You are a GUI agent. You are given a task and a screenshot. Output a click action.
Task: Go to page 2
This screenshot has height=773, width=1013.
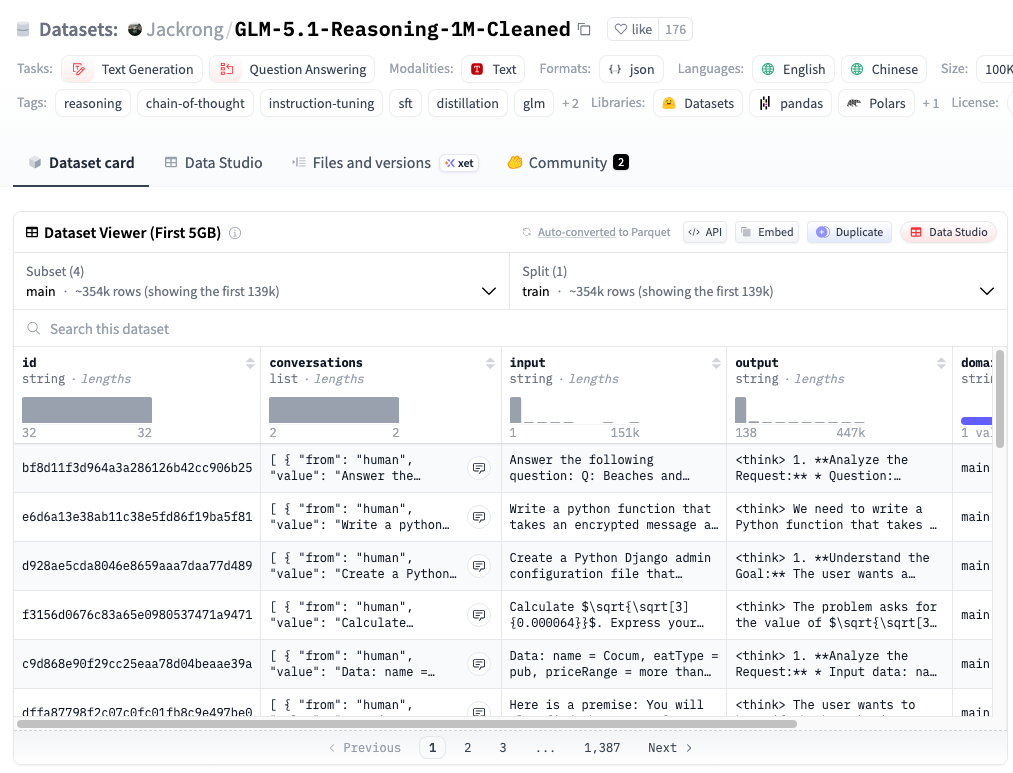pyautogui.click(x=468, y=747)
